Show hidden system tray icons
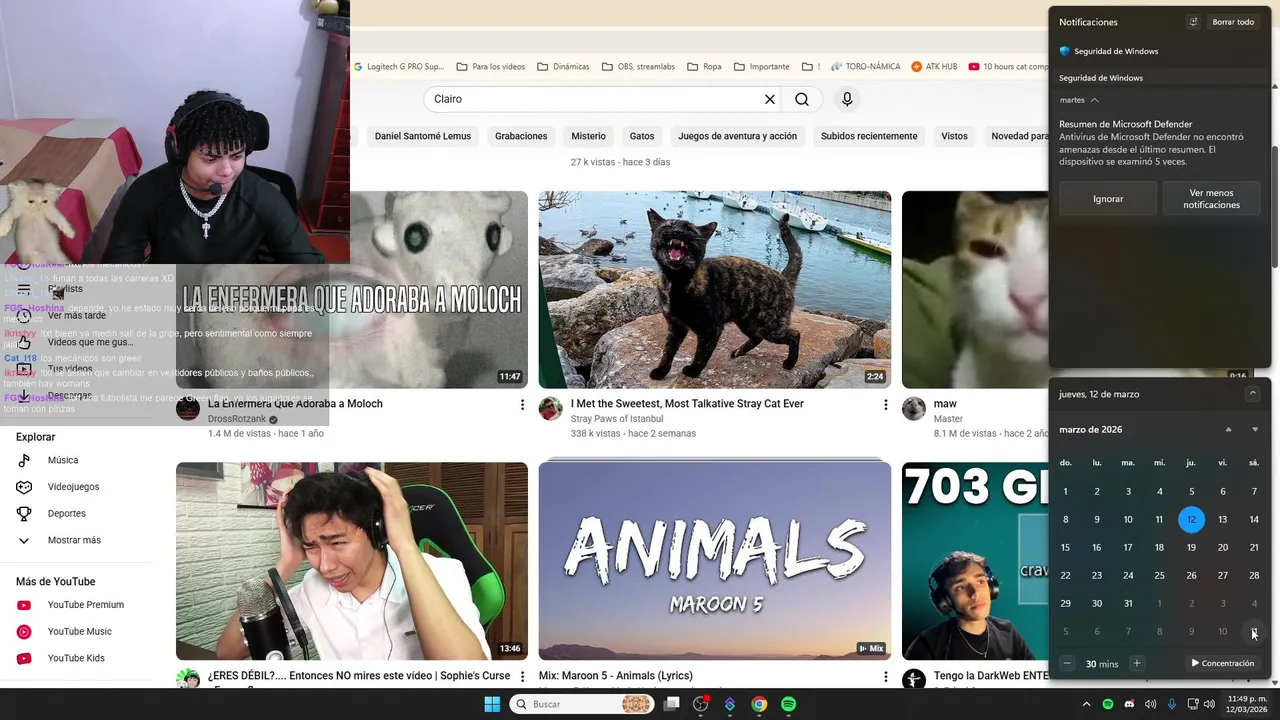The height and width of the screenshot is (720, 1280). (x=1086, y=704)
